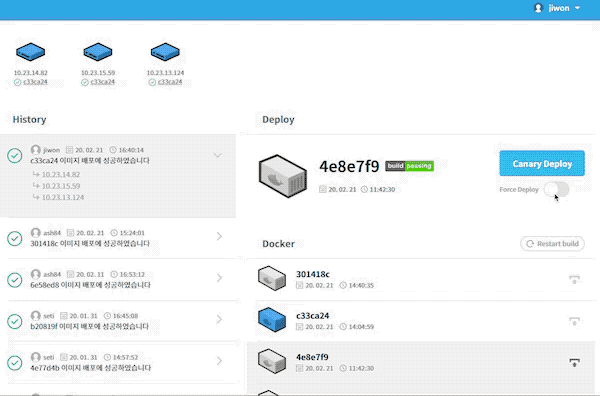The image size is (600, 396).
Task: Expand the ash84 15:24:01 history entry
Action: tap(219, 236)
